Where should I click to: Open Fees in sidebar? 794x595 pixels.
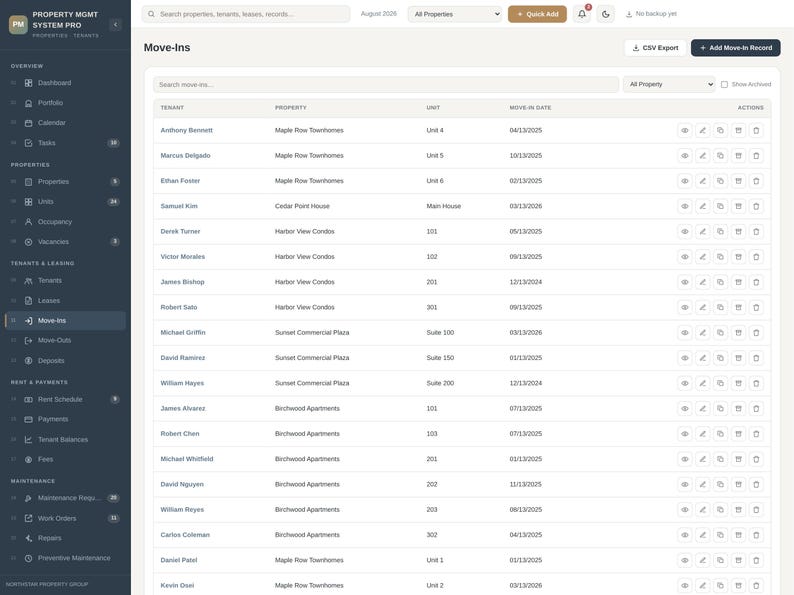(x=65, y=460)
